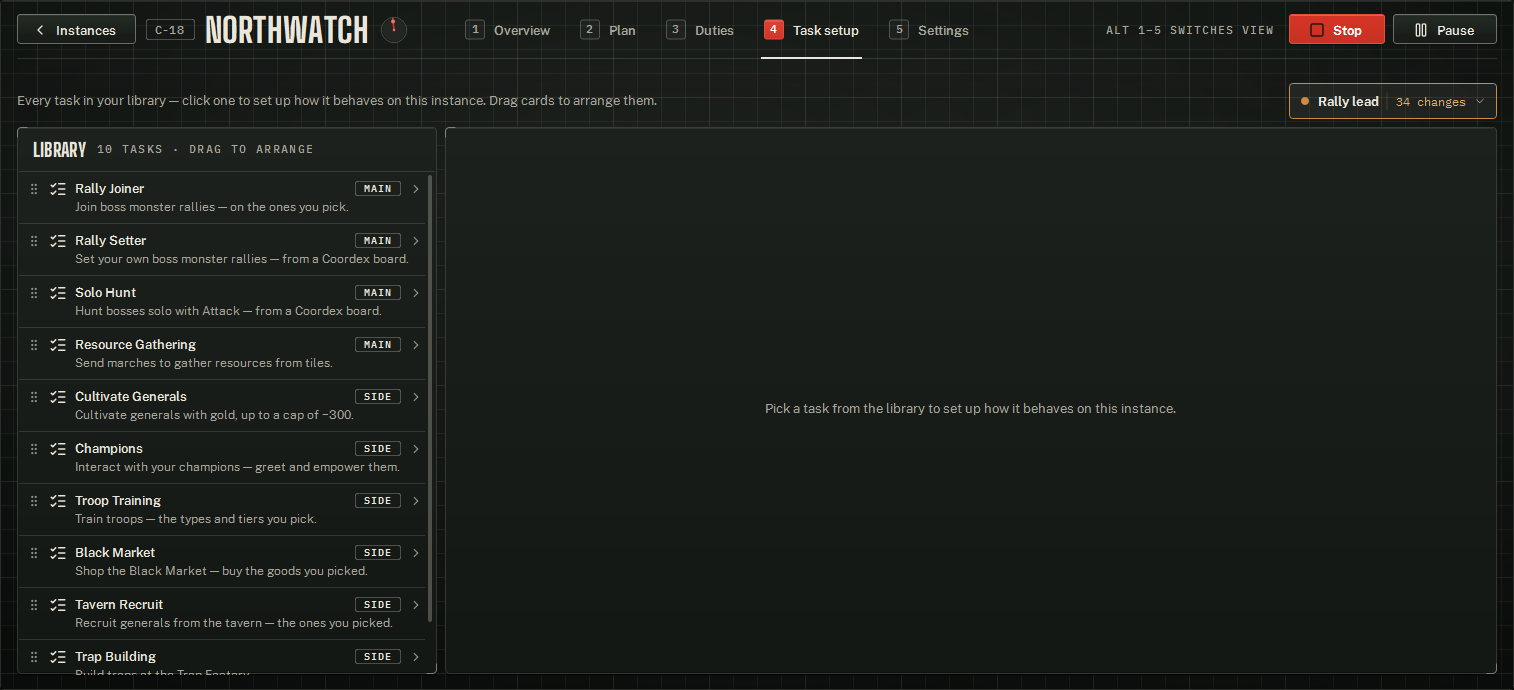Screen dimensions: 1514x690
Task: Click the drag handle of Champions
Action: click(x=34, y=448)
